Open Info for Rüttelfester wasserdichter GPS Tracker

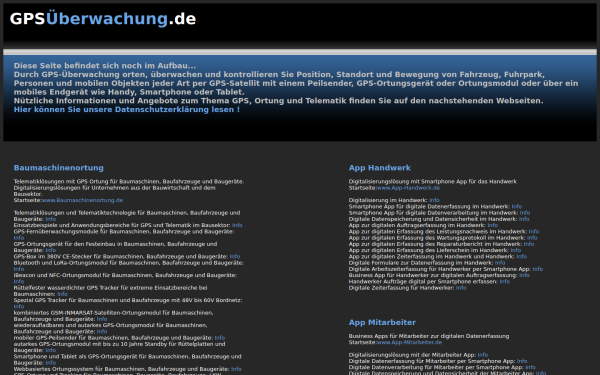(x=62, y=294)
